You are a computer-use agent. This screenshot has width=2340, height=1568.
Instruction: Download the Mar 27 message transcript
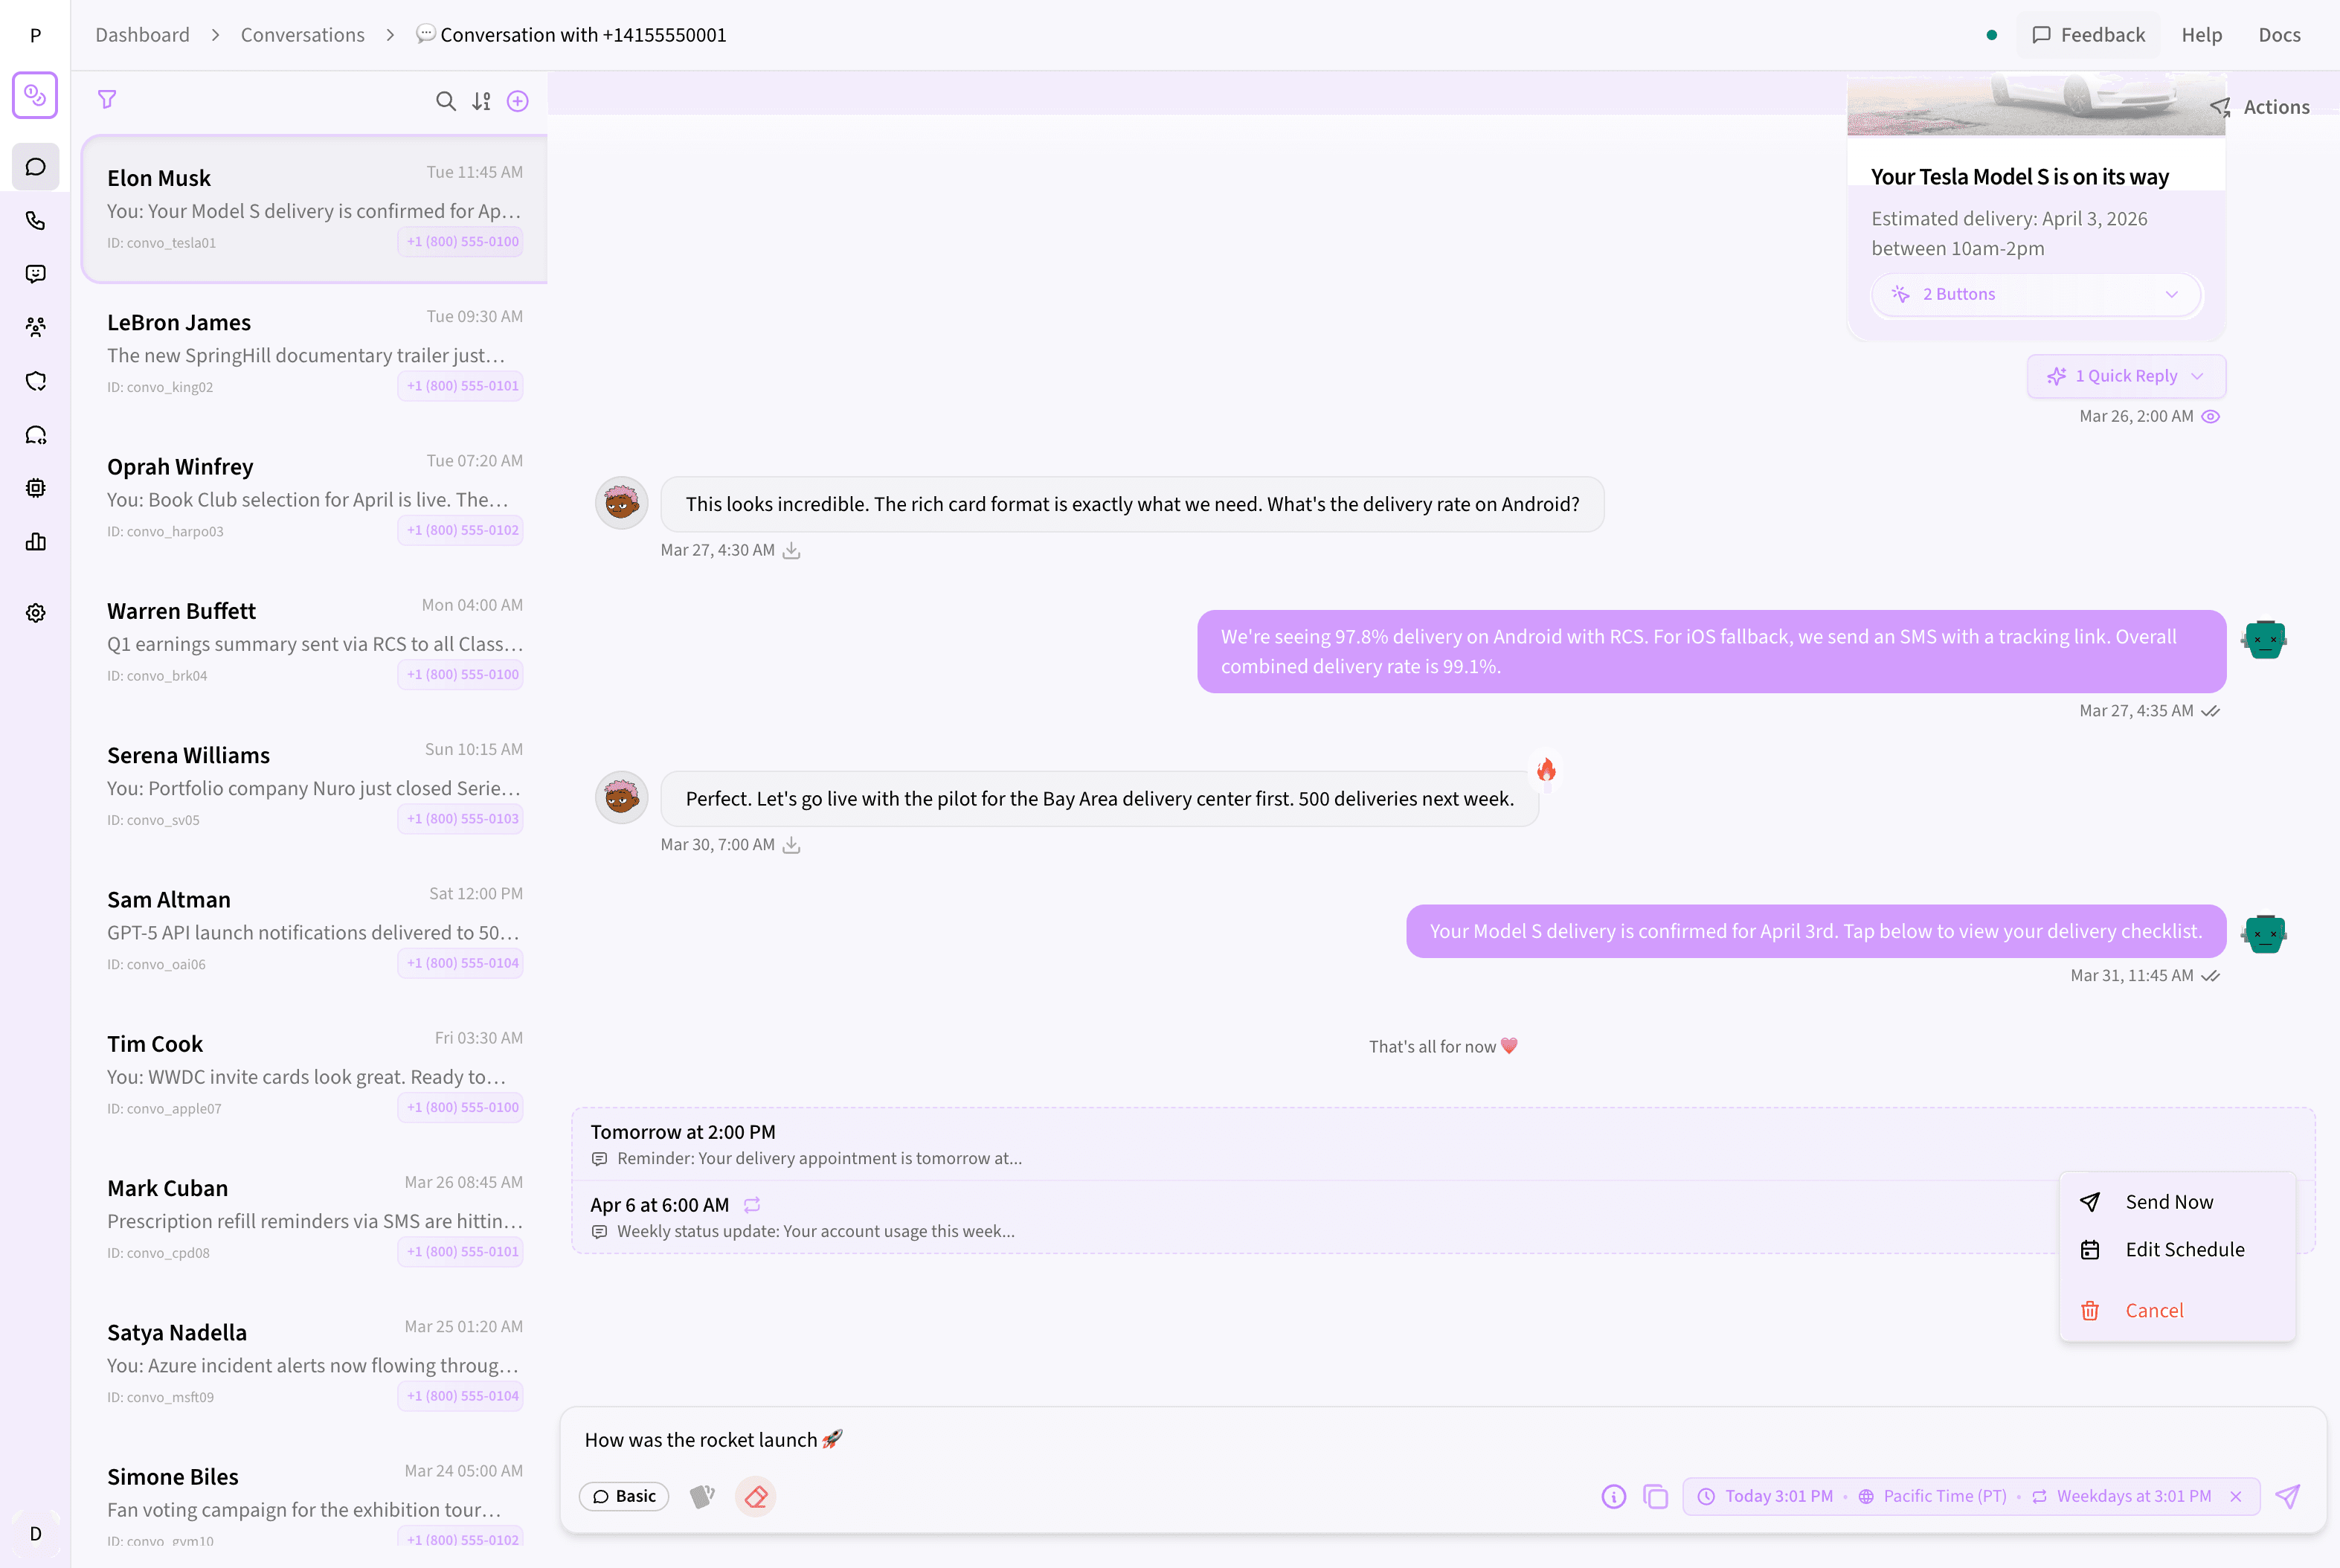pyautogui.click(x=791, y=550)
